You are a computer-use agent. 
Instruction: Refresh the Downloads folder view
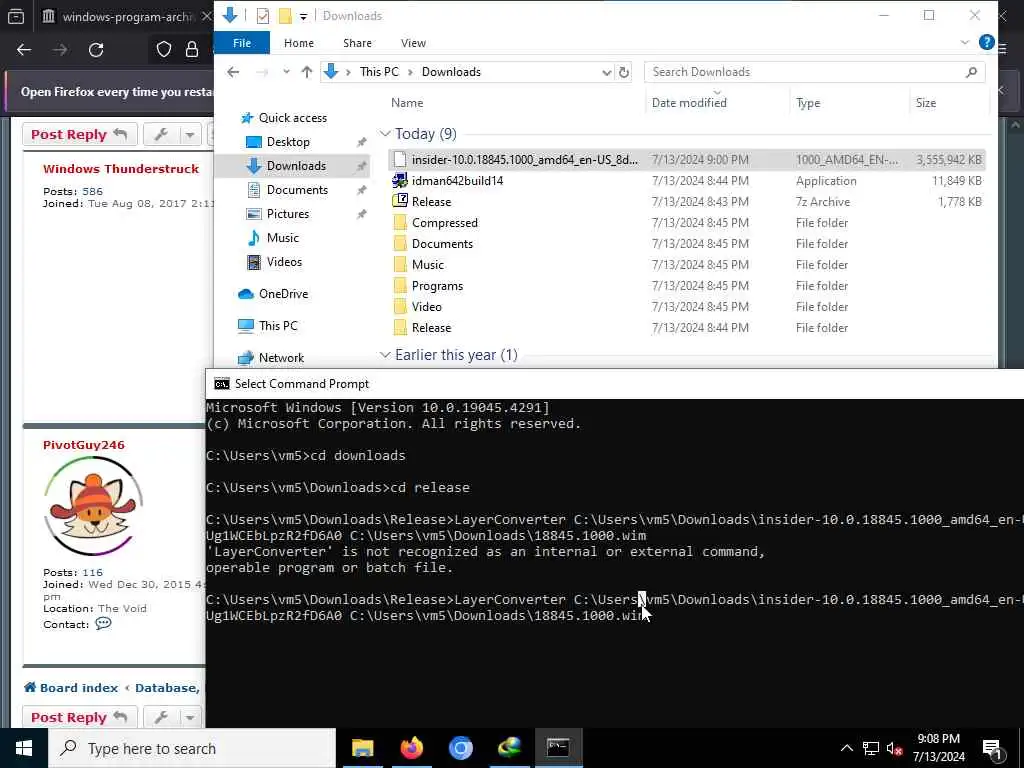tap(624, 72)
